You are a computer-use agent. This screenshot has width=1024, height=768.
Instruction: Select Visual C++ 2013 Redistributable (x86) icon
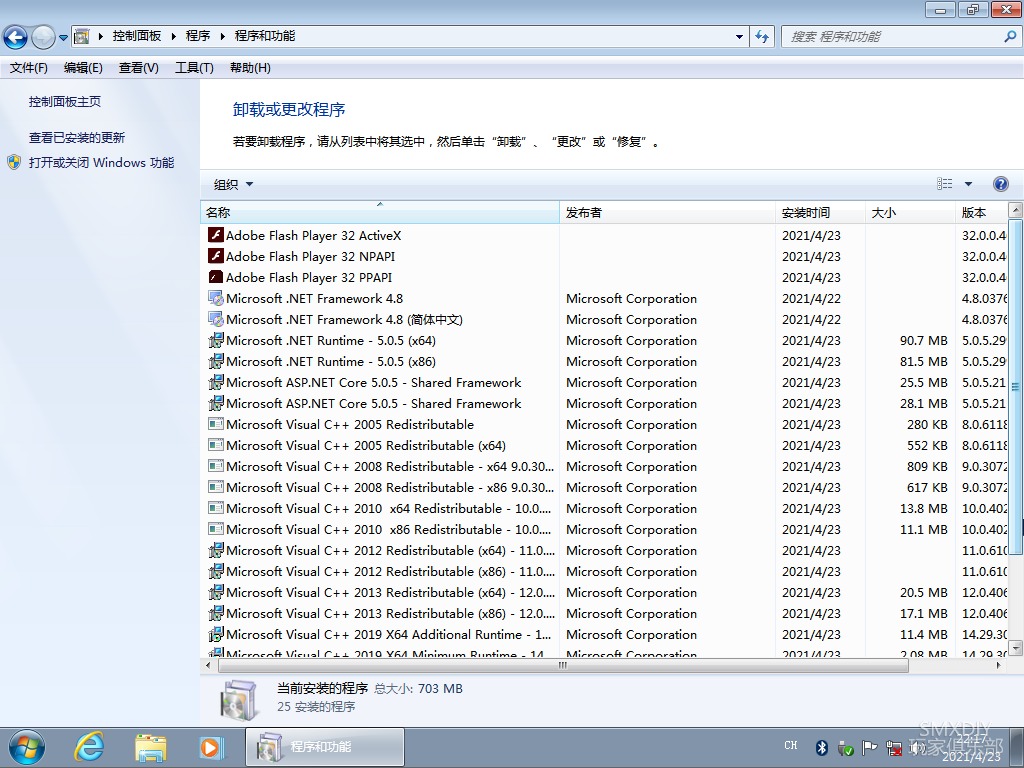point(216,613)
